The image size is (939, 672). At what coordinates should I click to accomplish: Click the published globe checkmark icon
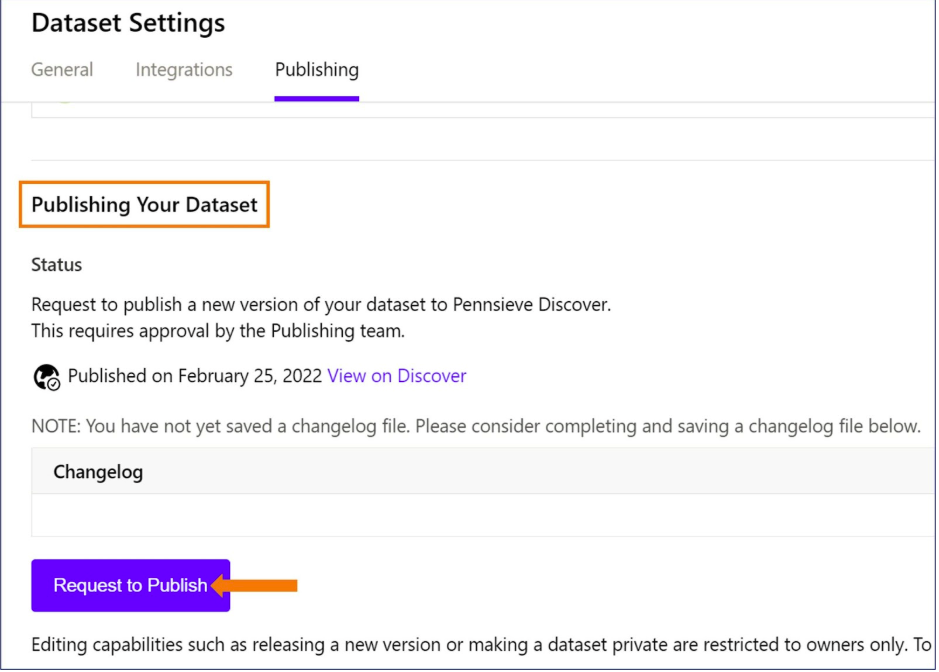pos(46,377)
